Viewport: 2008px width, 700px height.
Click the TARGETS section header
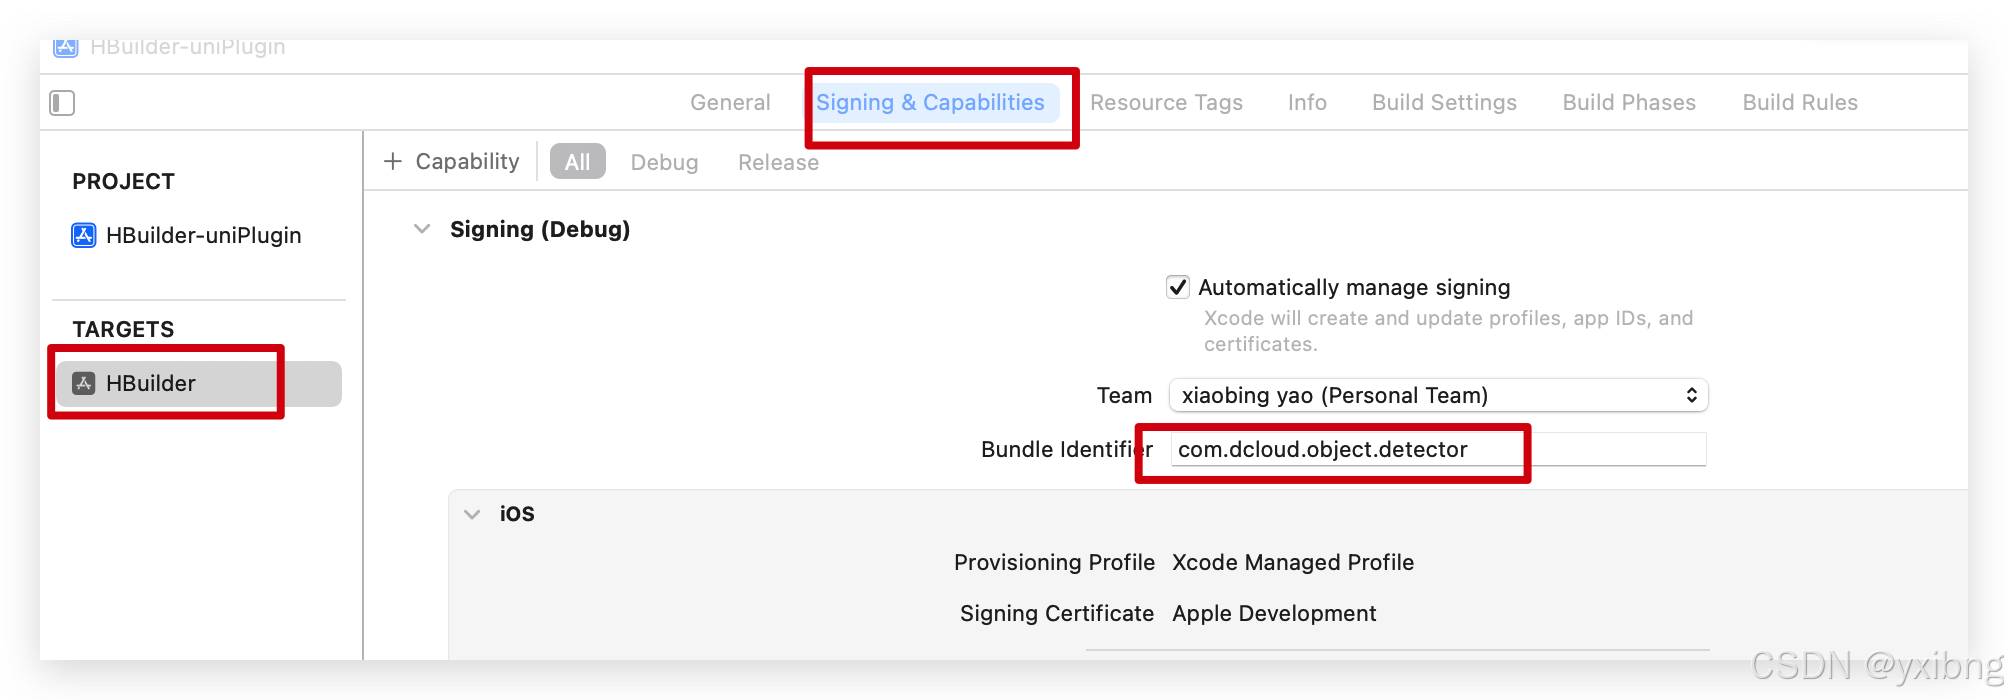coord(123,329)
